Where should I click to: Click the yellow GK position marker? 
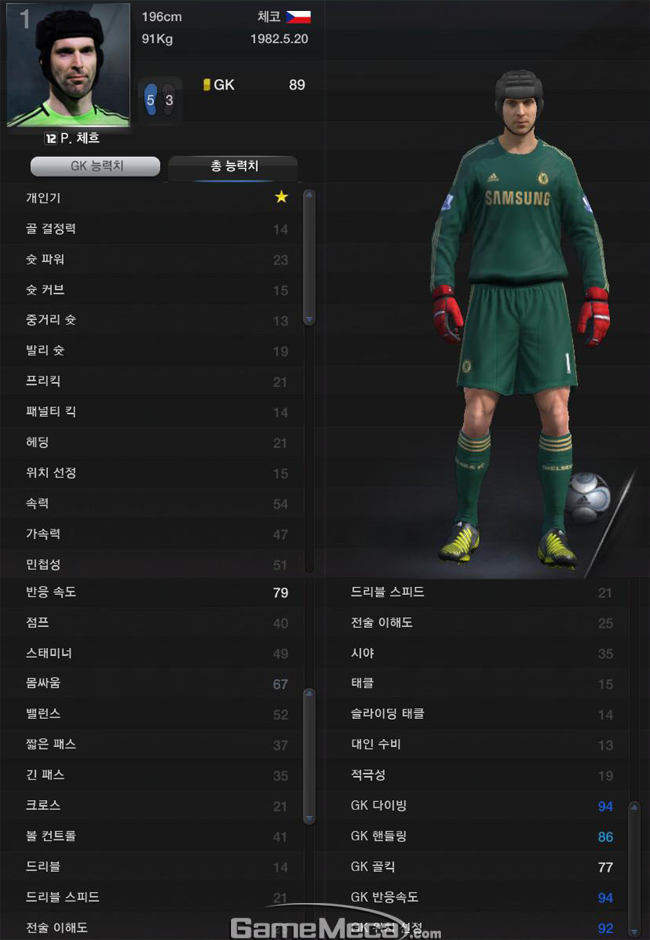[x=207, y=85]
